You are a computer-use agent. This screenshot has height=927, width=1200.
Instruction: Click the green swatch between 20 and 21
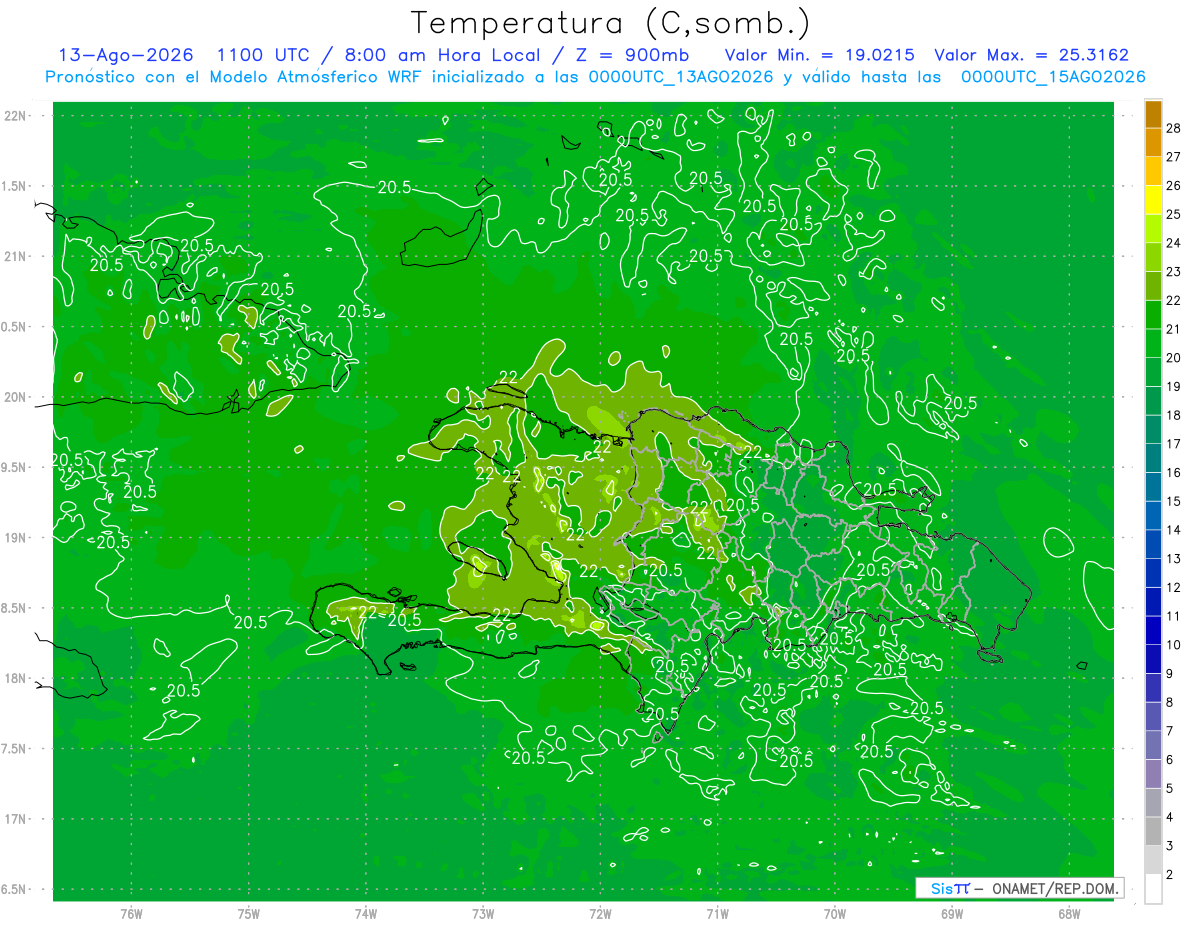[x=1153, y=344]
